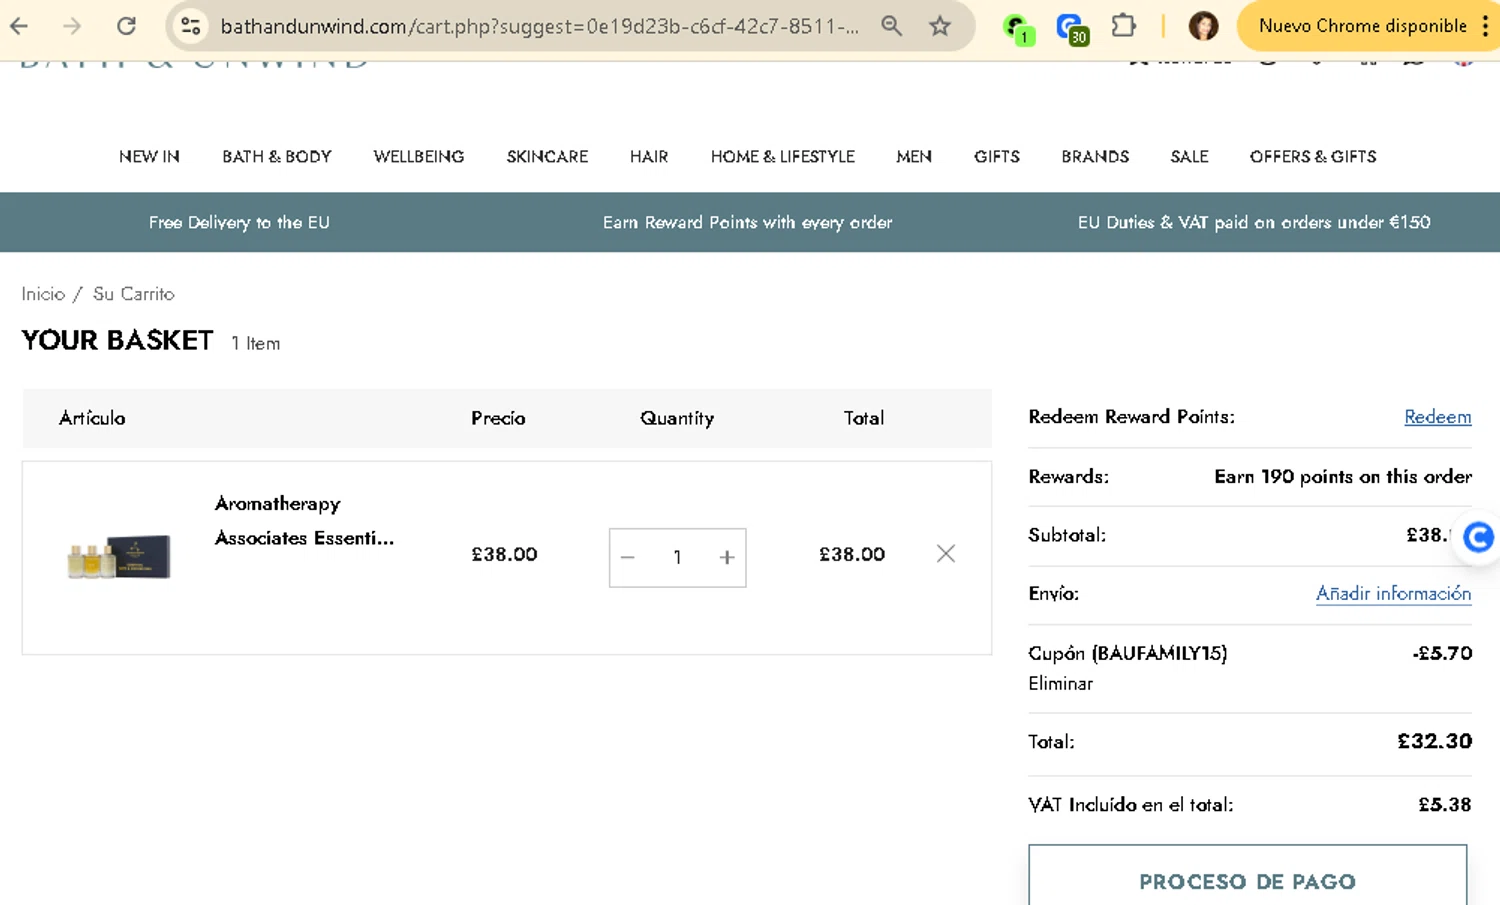Open the HOME & LIFESTYLE menu
Image resolution: width=1500 pixels, height=905 pixels.
point(783,157)
